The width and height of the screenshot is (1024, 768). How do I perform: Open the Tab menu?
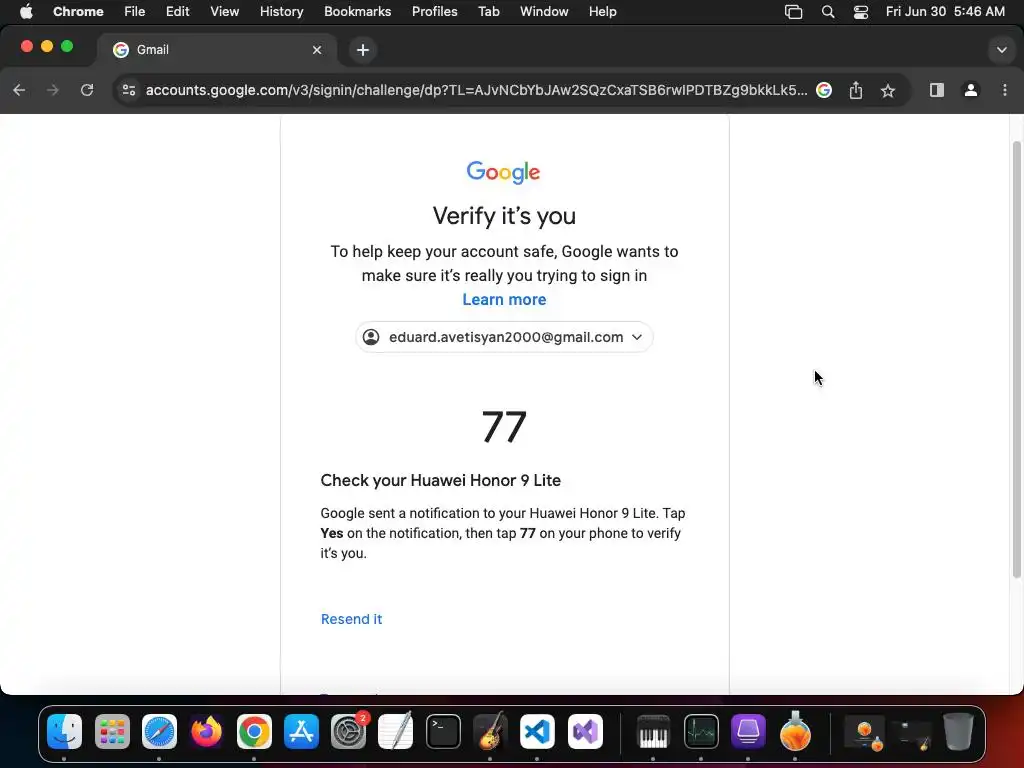(488, 12)
